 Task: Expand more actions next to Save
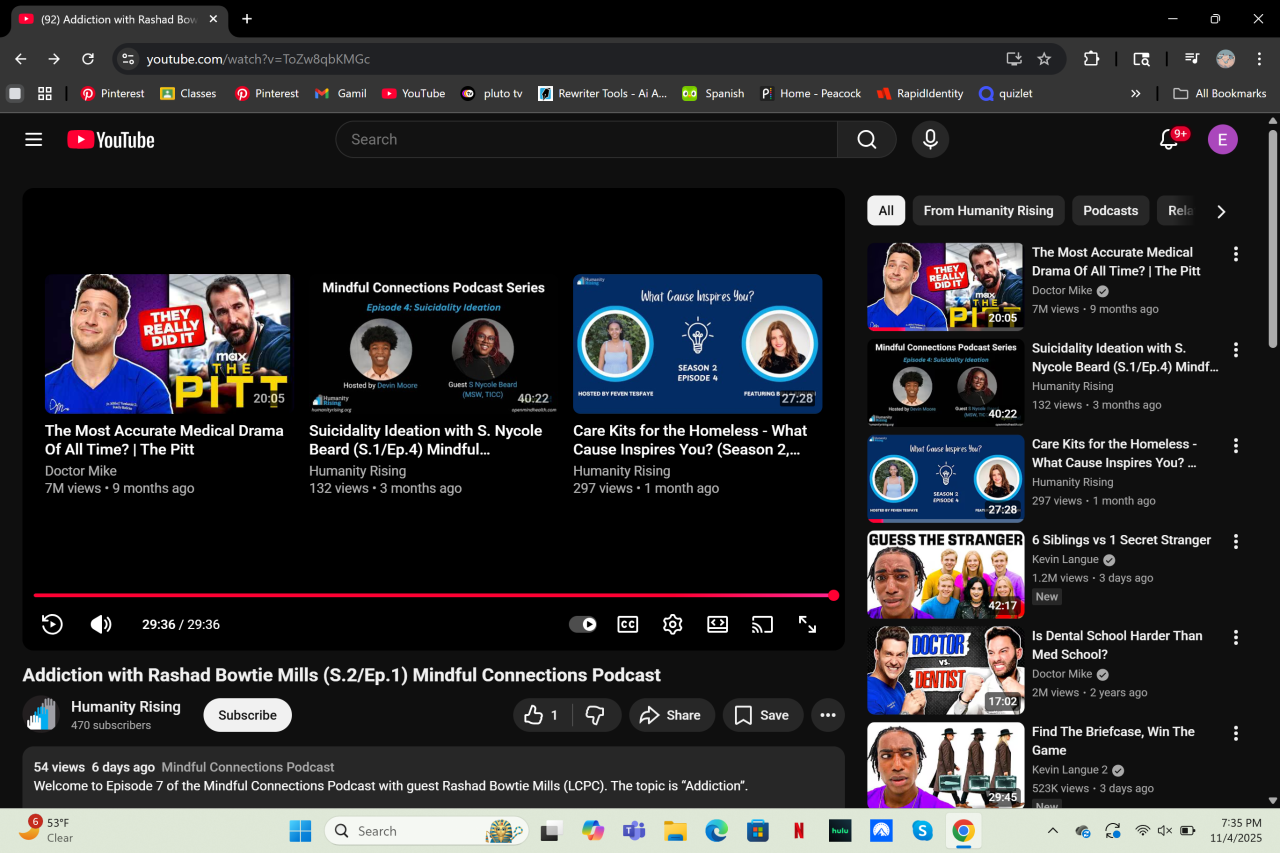pos(827,715)
